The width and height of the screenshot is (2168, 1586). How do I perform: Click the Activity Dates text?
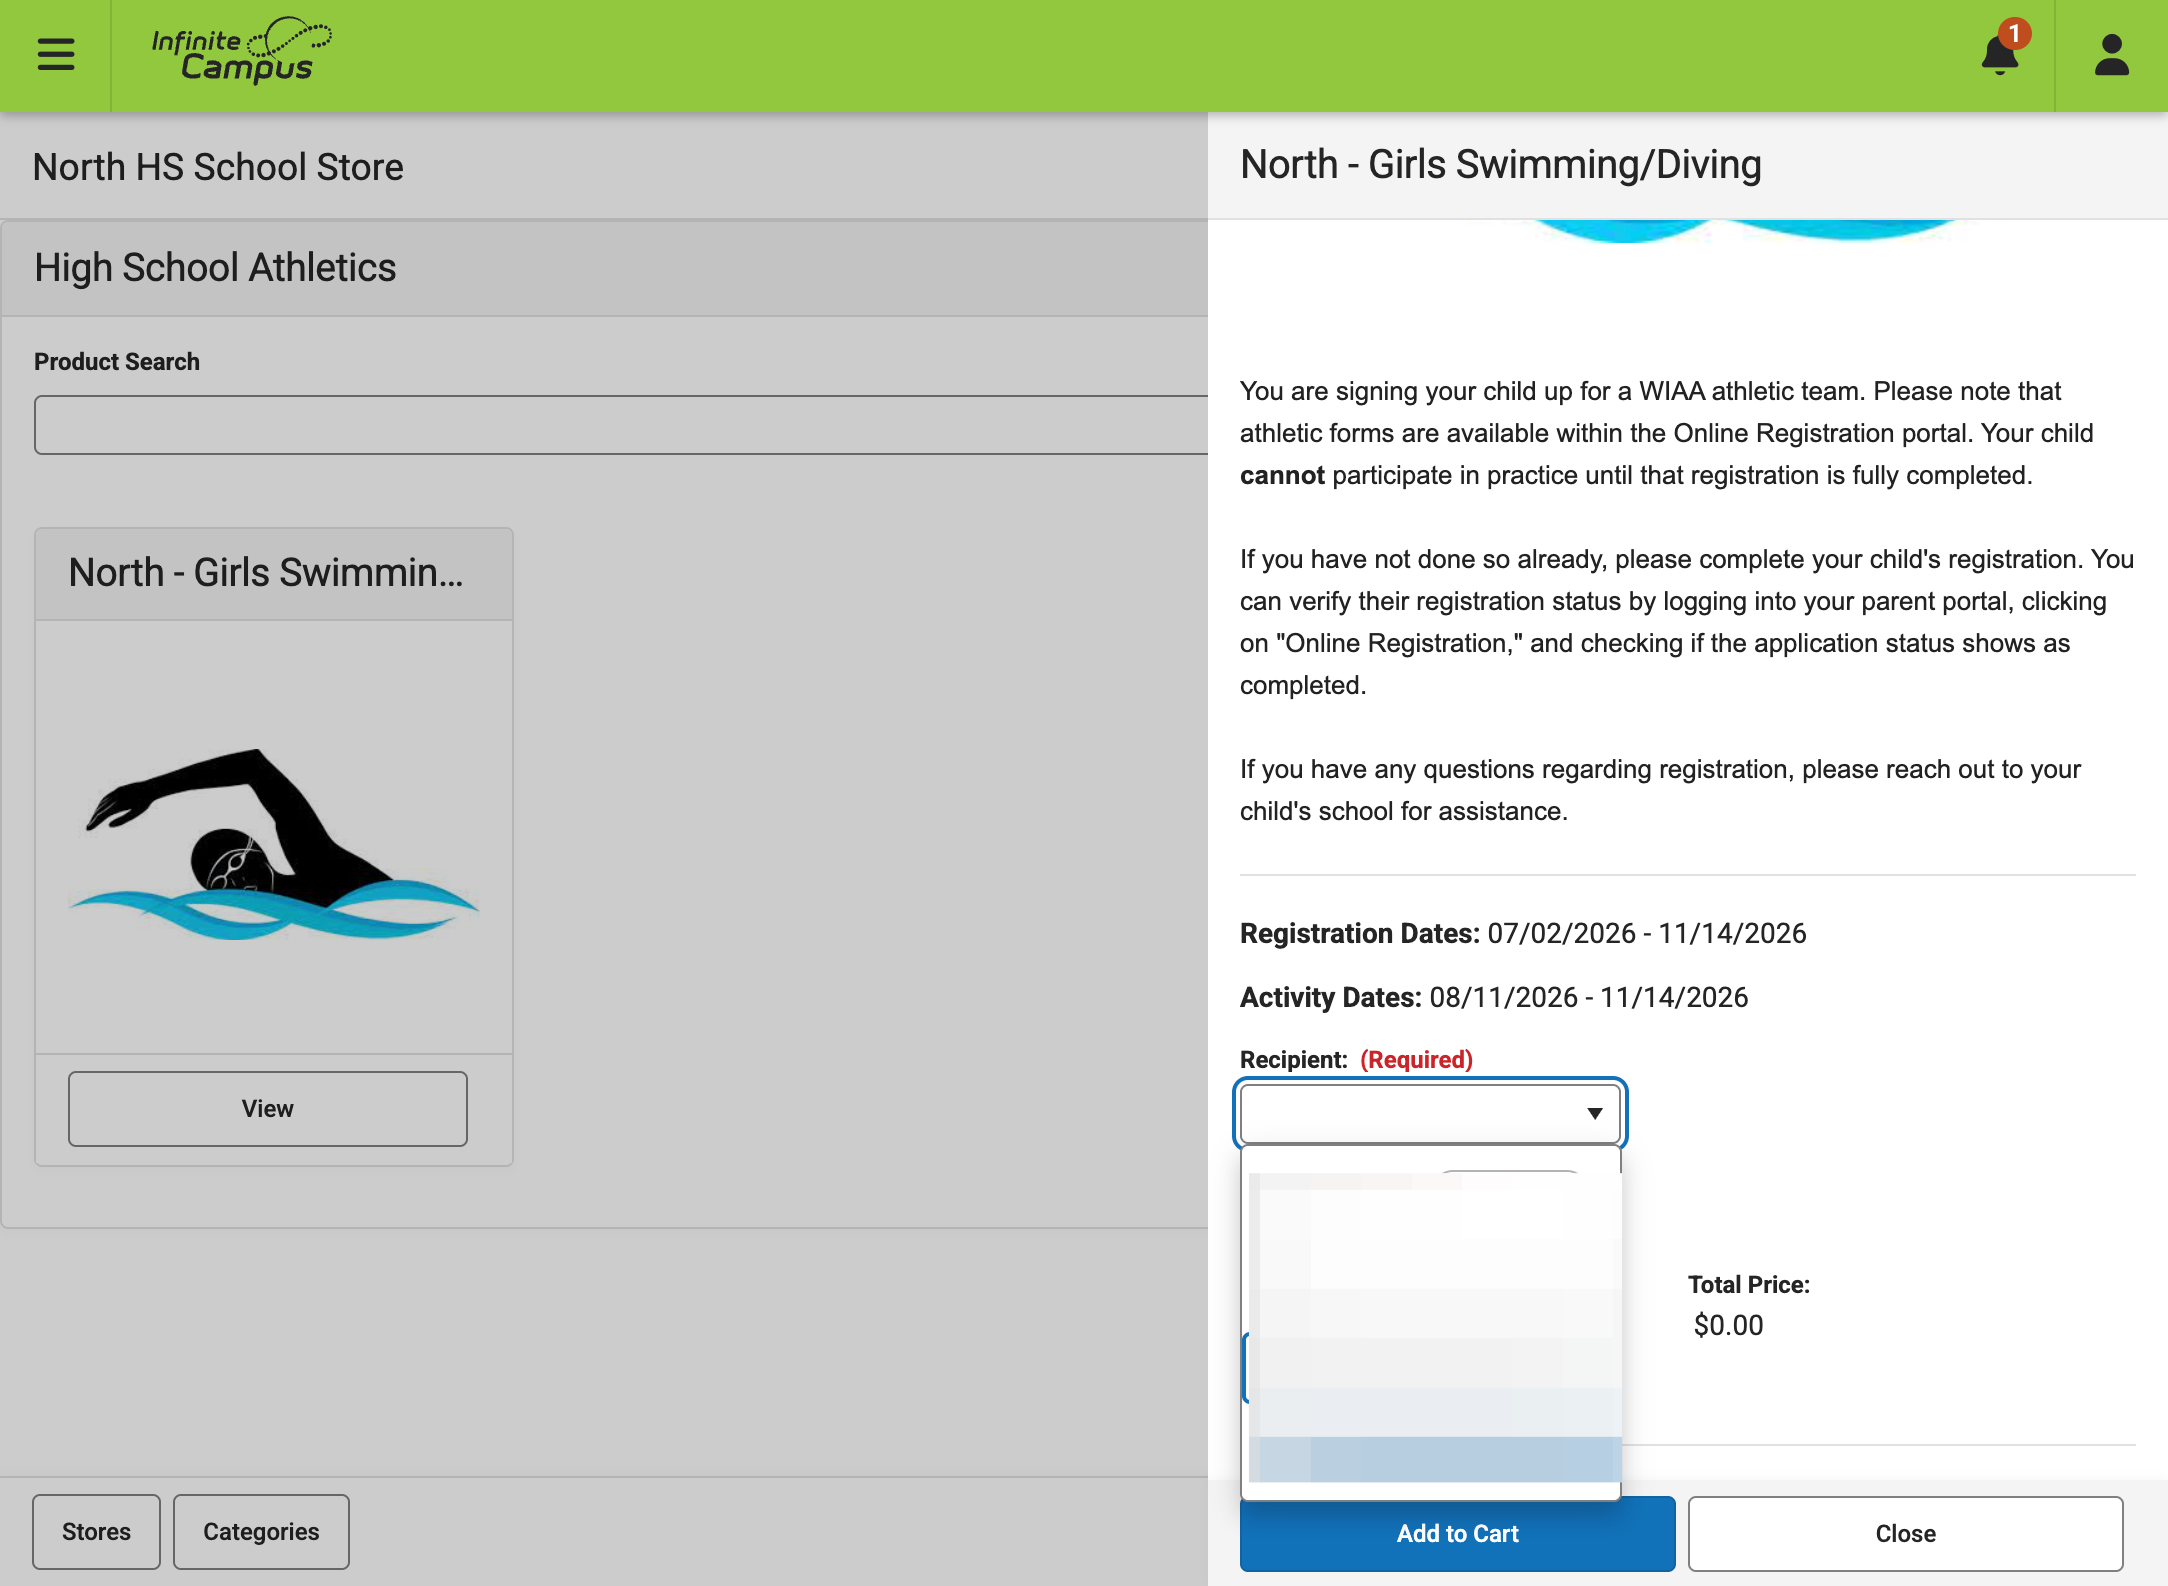coord(1494,997)
